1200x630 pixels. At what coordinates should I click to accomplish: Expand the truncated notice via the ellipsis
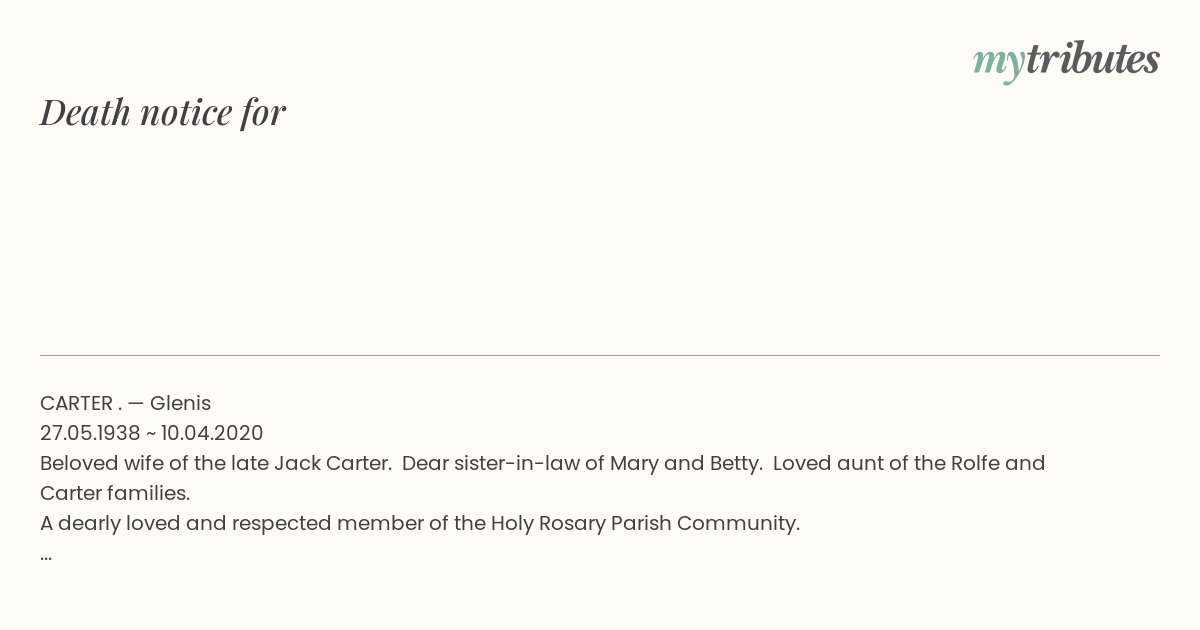coord(46,555)
